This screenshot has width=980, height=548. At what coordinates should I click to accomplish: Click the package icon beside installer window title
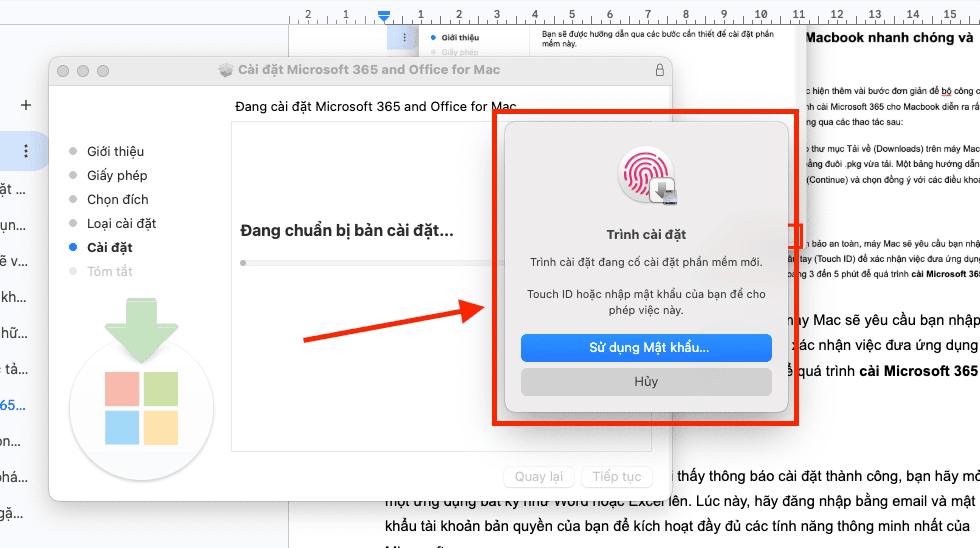coord(226,70)
